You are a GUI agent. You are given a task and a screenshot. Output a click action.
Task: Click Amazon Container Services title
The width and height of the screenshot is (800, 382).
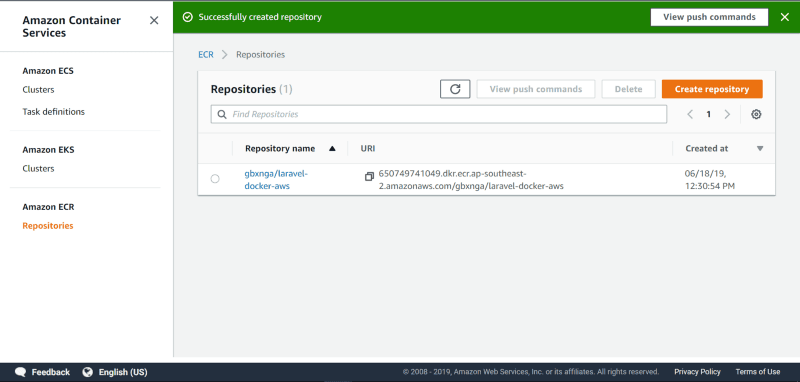coord(71,27)
